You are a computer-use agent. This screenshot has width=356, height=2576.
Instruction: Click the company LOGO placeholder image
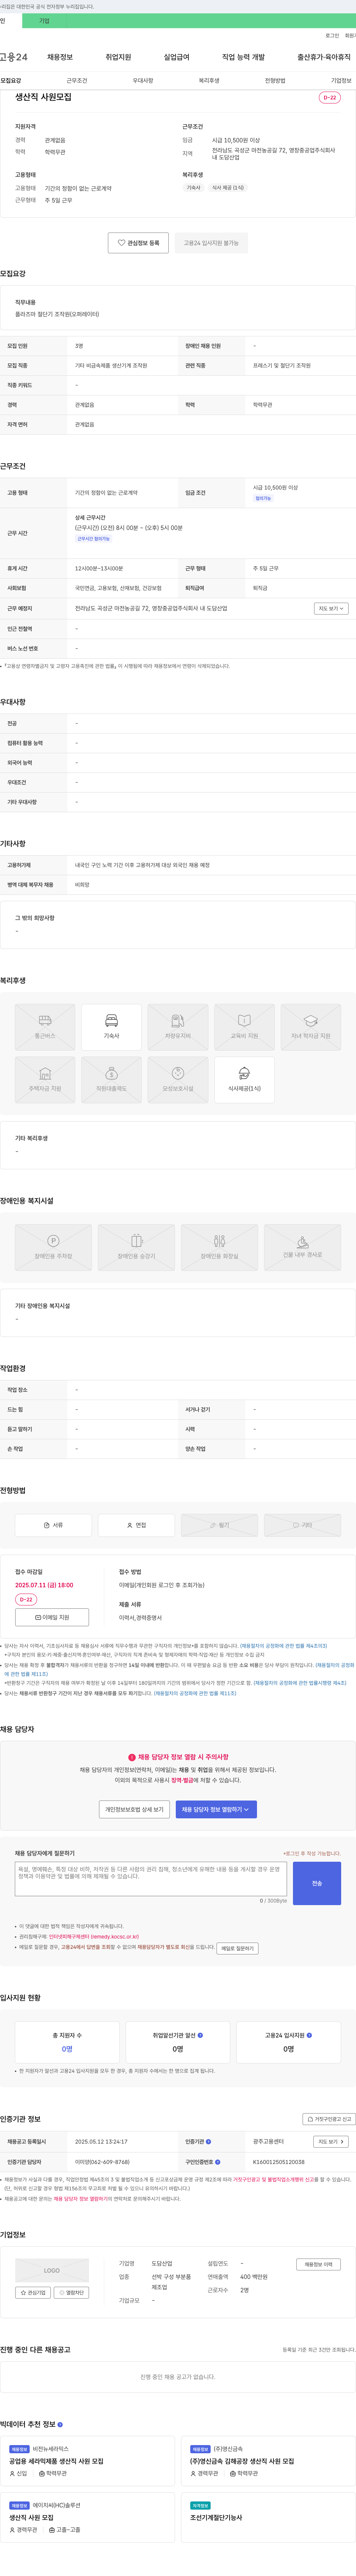click(52, 2270)
